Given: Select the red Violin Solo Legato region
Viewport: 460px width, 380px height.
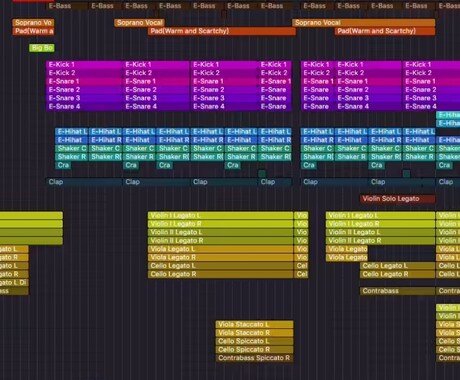Looking at the screenshot, I should 397,199.
